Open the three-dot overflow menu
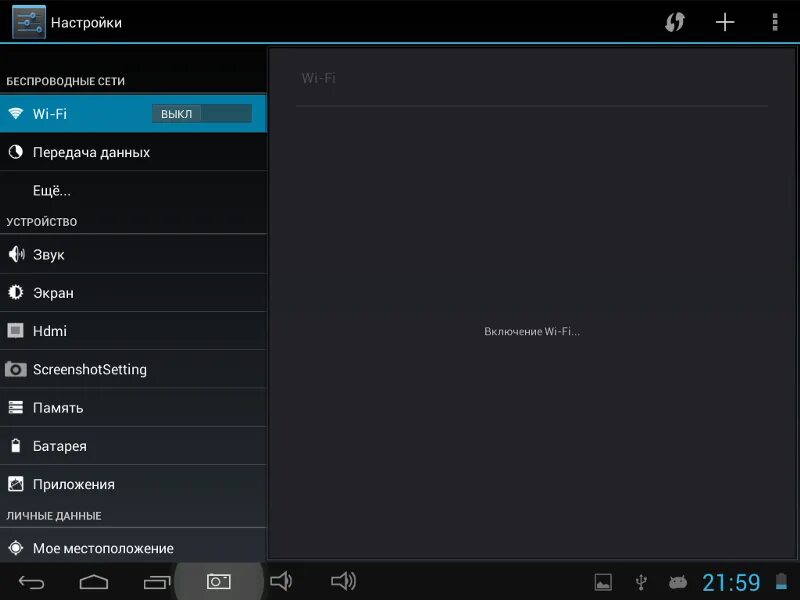 pyautogui.click(x=774, y=22)
